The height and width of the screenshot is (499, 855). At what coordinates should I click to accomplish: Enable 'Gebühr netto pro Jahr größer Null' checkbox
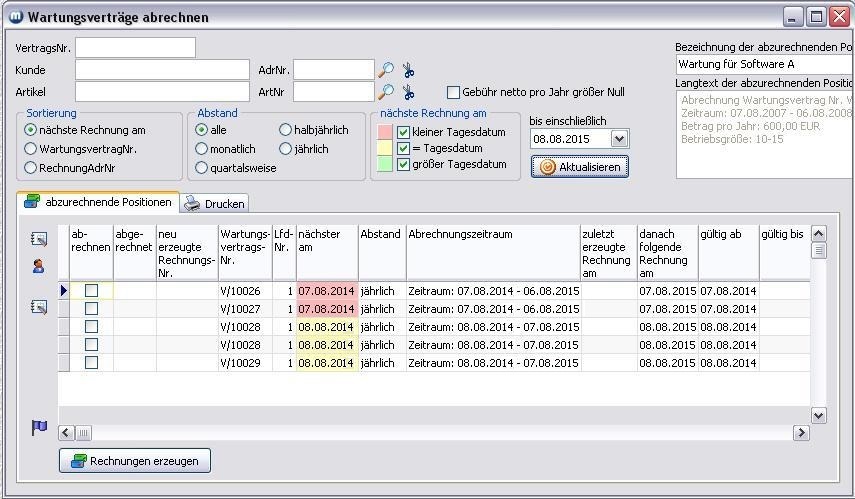click(453, 92)
